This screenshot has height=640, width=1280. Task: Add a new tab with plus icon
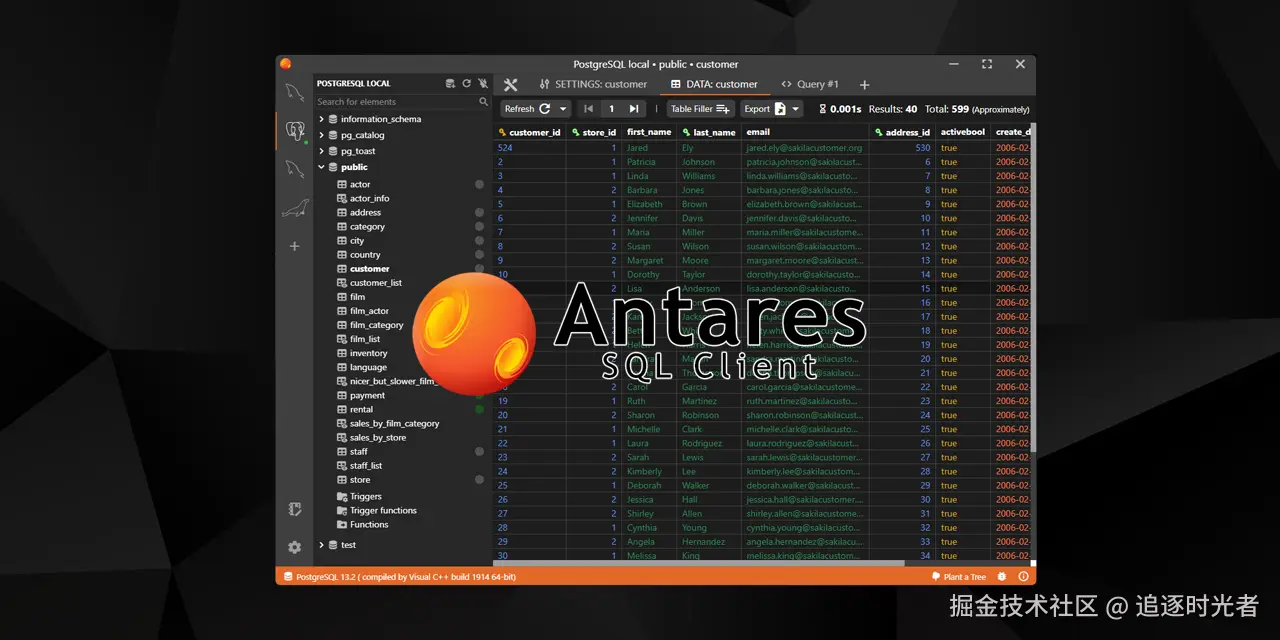coord(865,85)
